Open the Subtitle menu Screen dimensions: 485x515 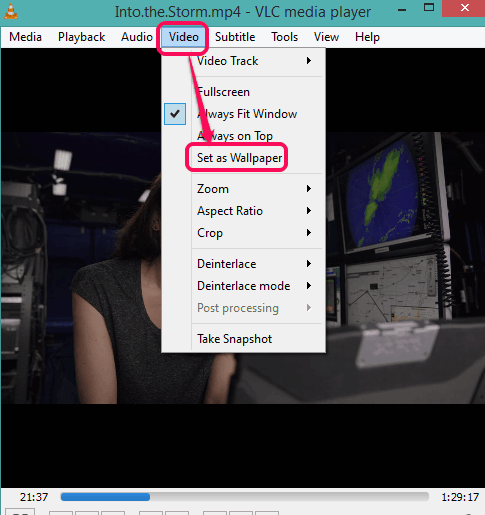point(235,37)
